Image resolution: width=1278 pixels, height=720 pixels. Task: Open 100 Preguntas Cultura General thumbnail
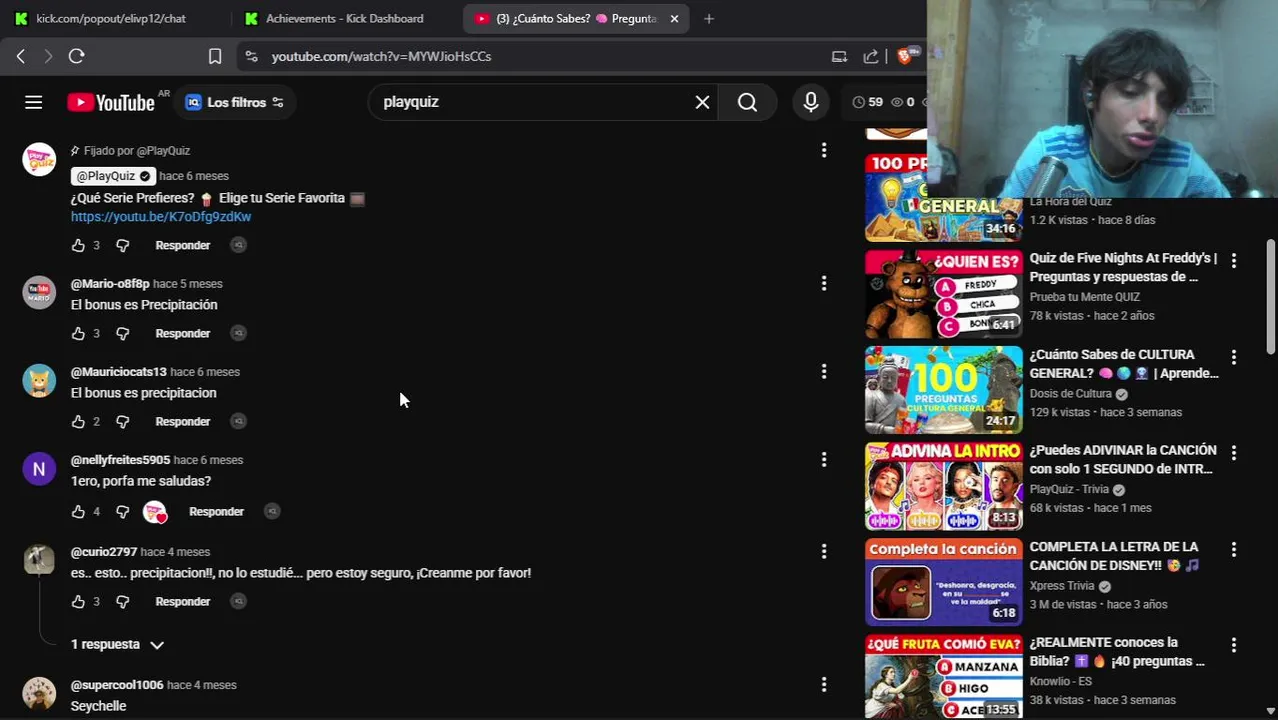click(944, 390)
